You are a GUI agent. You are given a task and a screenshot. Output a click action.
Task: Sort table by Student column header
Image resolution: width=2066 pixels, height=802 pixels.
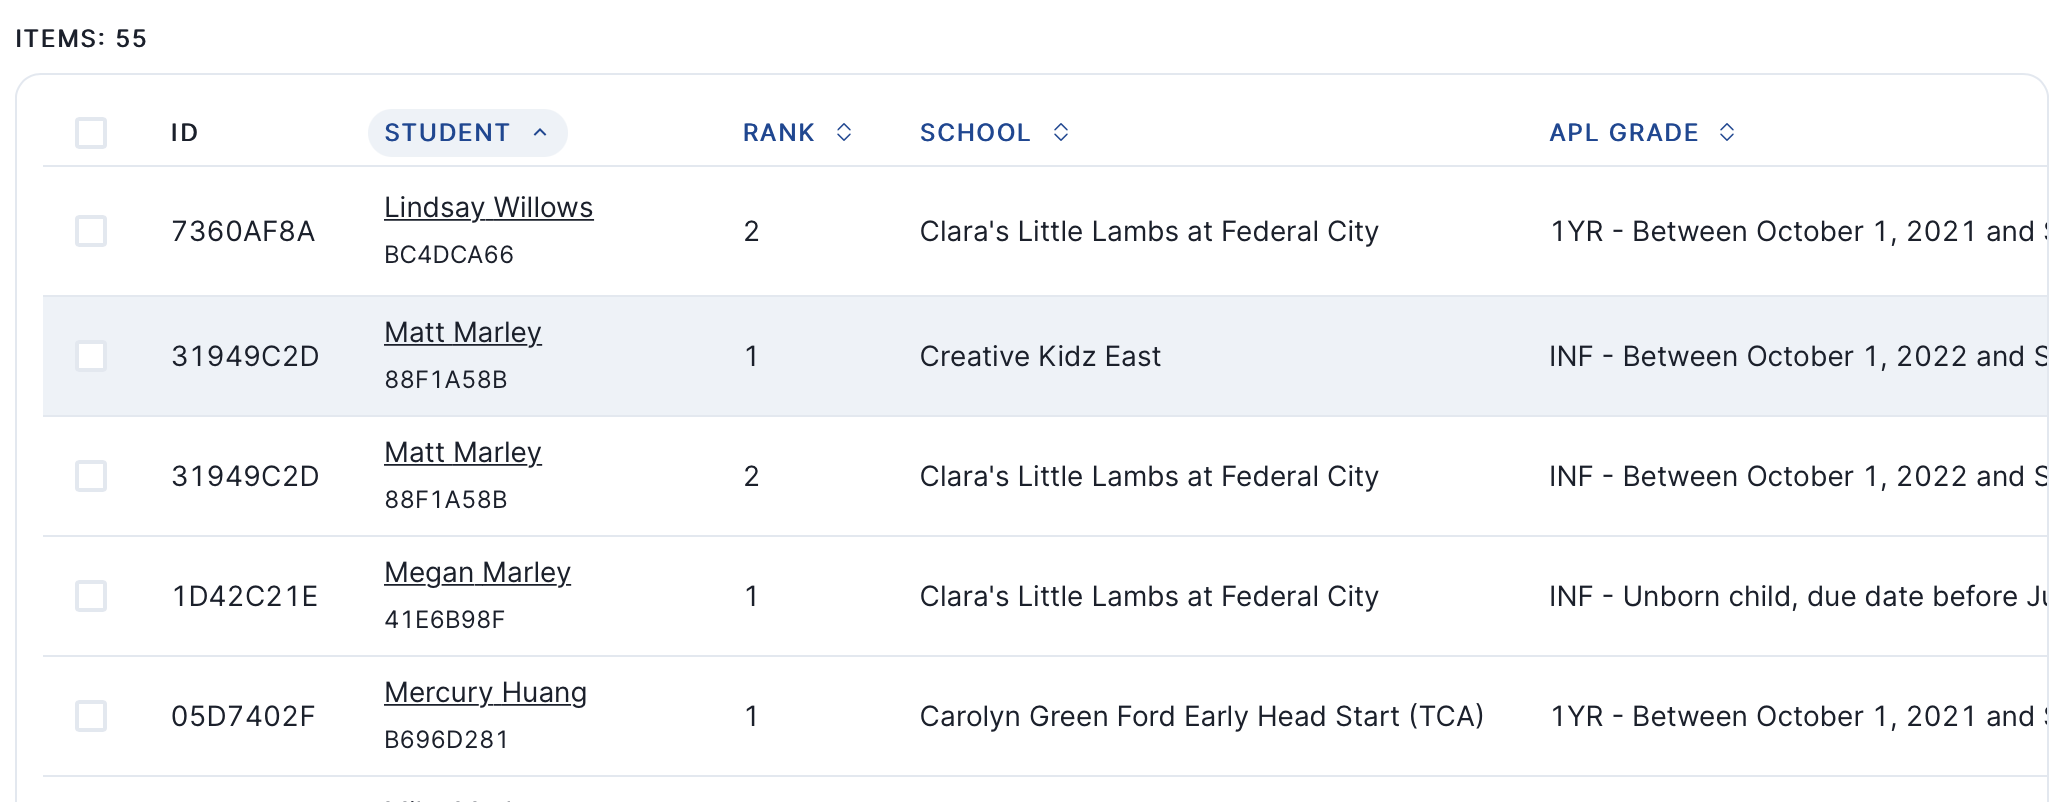[x=447, y=133]
